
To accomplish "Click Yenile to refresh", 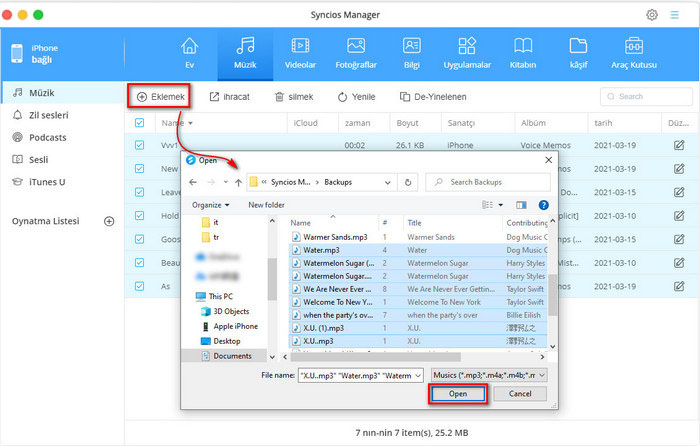I will [356, 96].
